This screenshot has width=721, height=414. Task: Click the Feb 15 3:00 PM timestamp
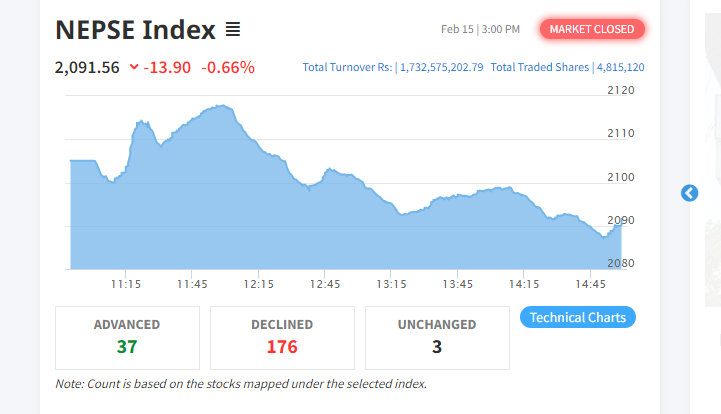480,29
